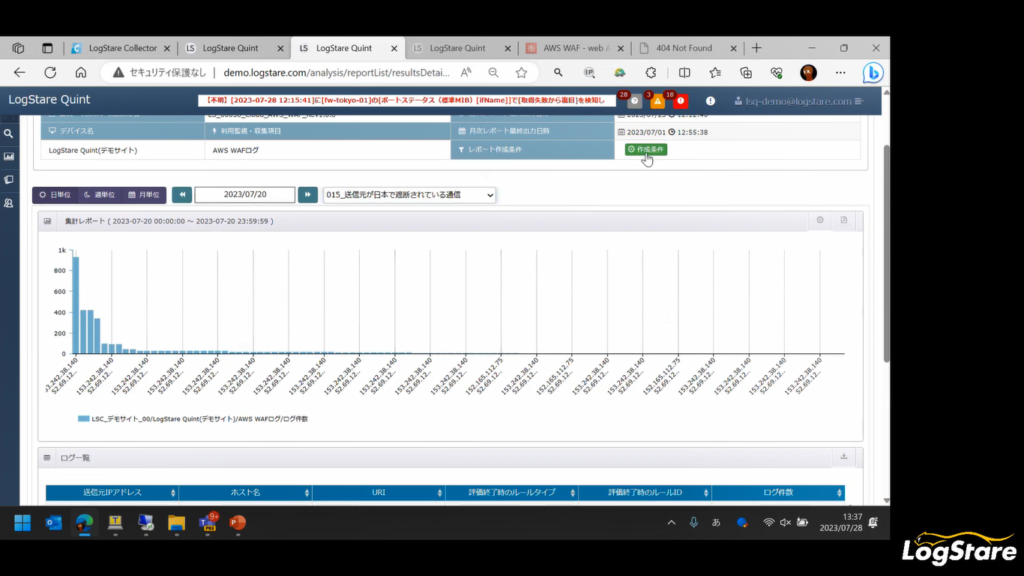Screen dimensions: 1024x576
Task: Open the browser extensions puzzle icon
Action: click(x=650, y=72)
